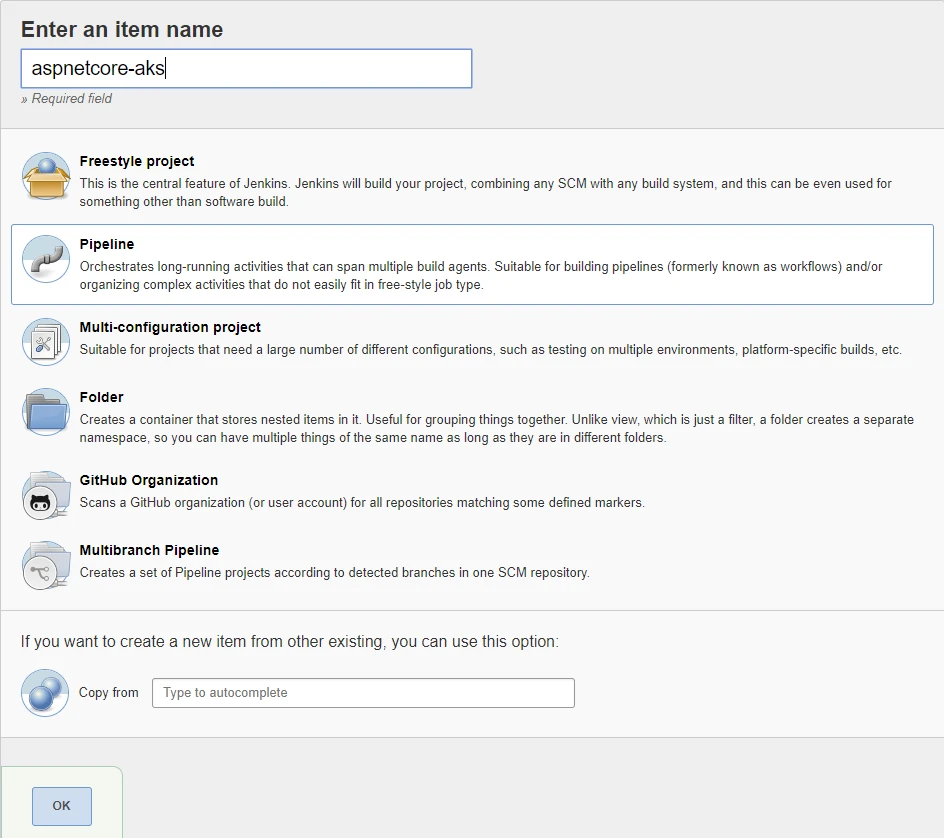The image size is (944, 838).
Task: Click the Multibranch Pipeline icon
Action: [46, 565]
